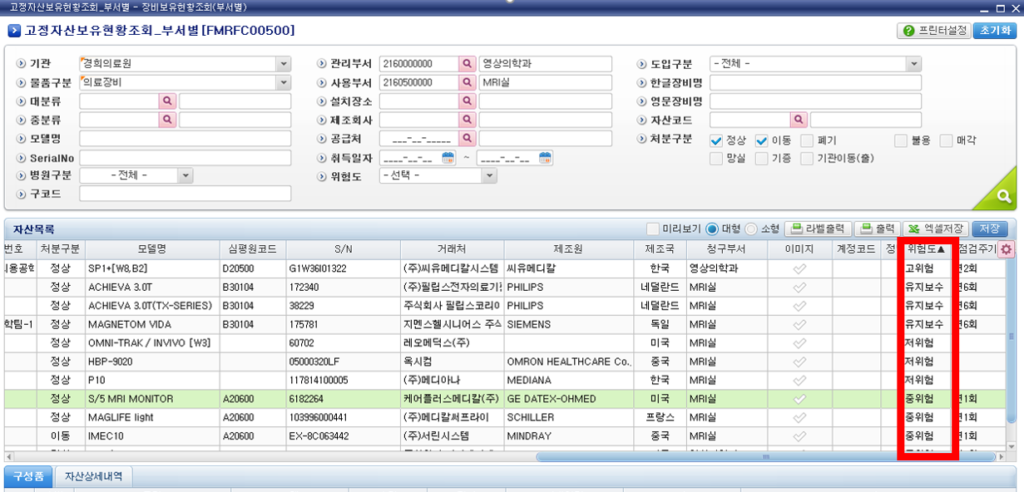
Task: Check the 폐기 checkbox
Action: click(807, 140)
